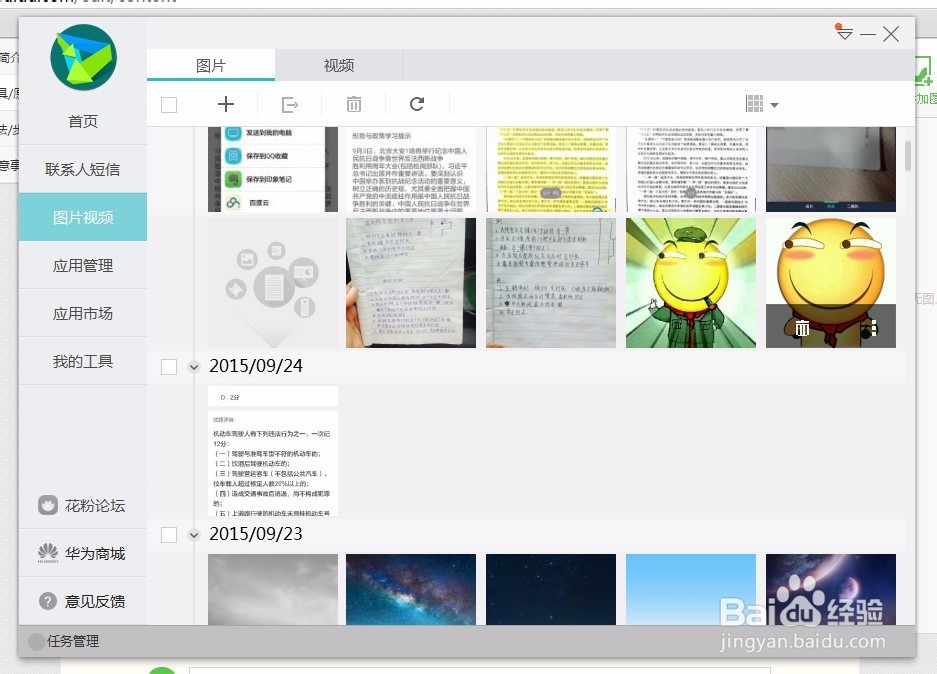Click the Huawei logo beside 华为商城
The width and height of the screenshot is (937, 674).
[48, 553]
